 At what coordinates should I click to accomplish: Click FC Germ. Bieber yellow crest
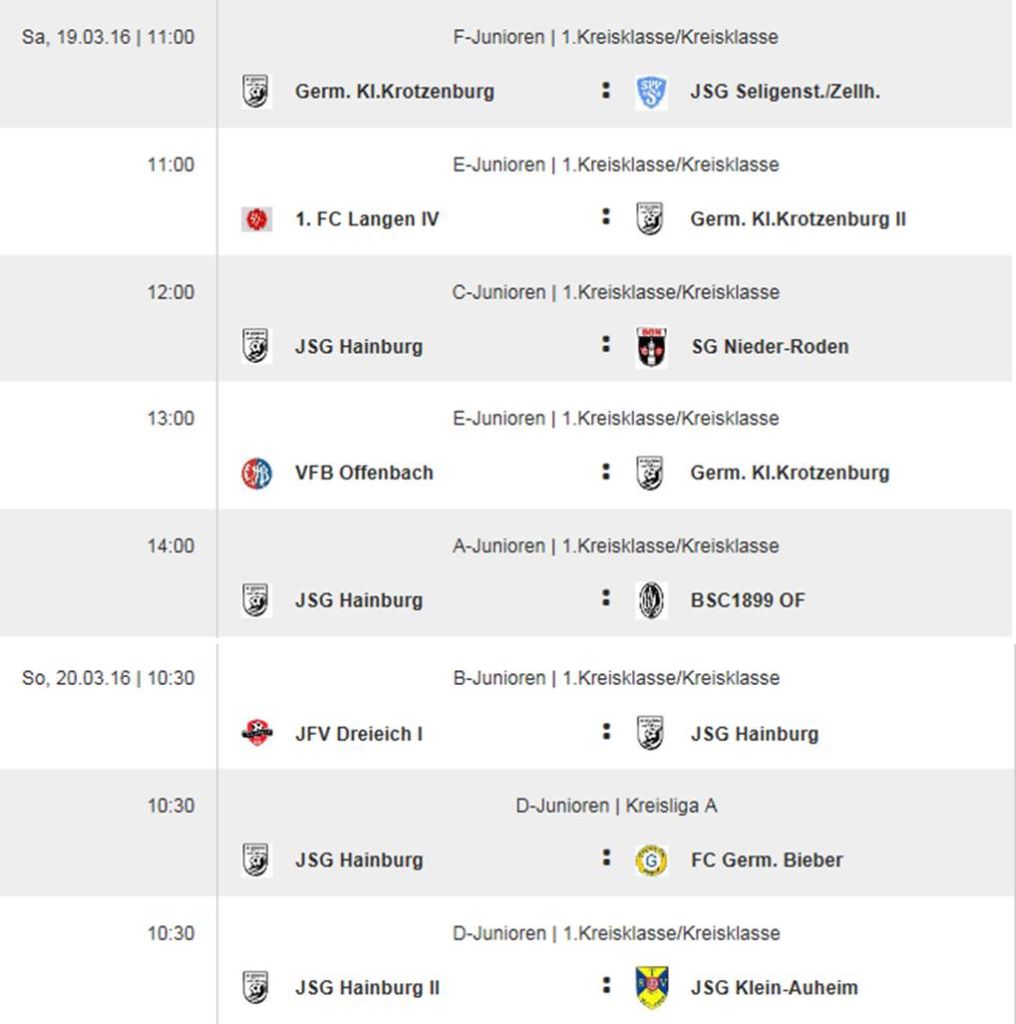click(x=651, y=860)
